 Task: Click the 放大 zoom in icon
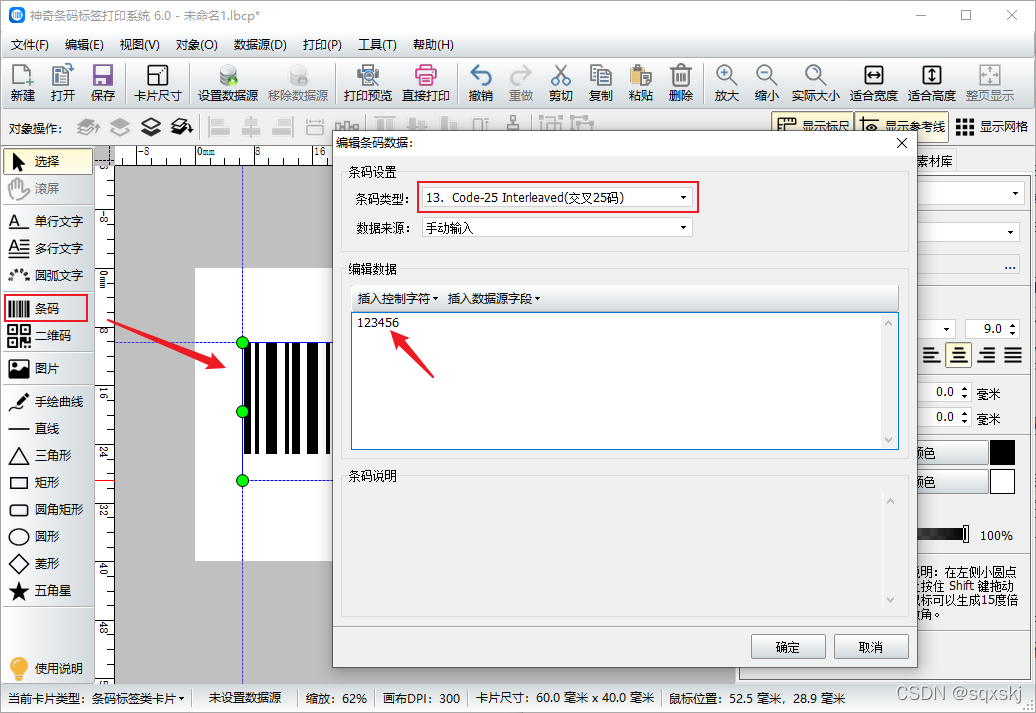pos(726,83)
